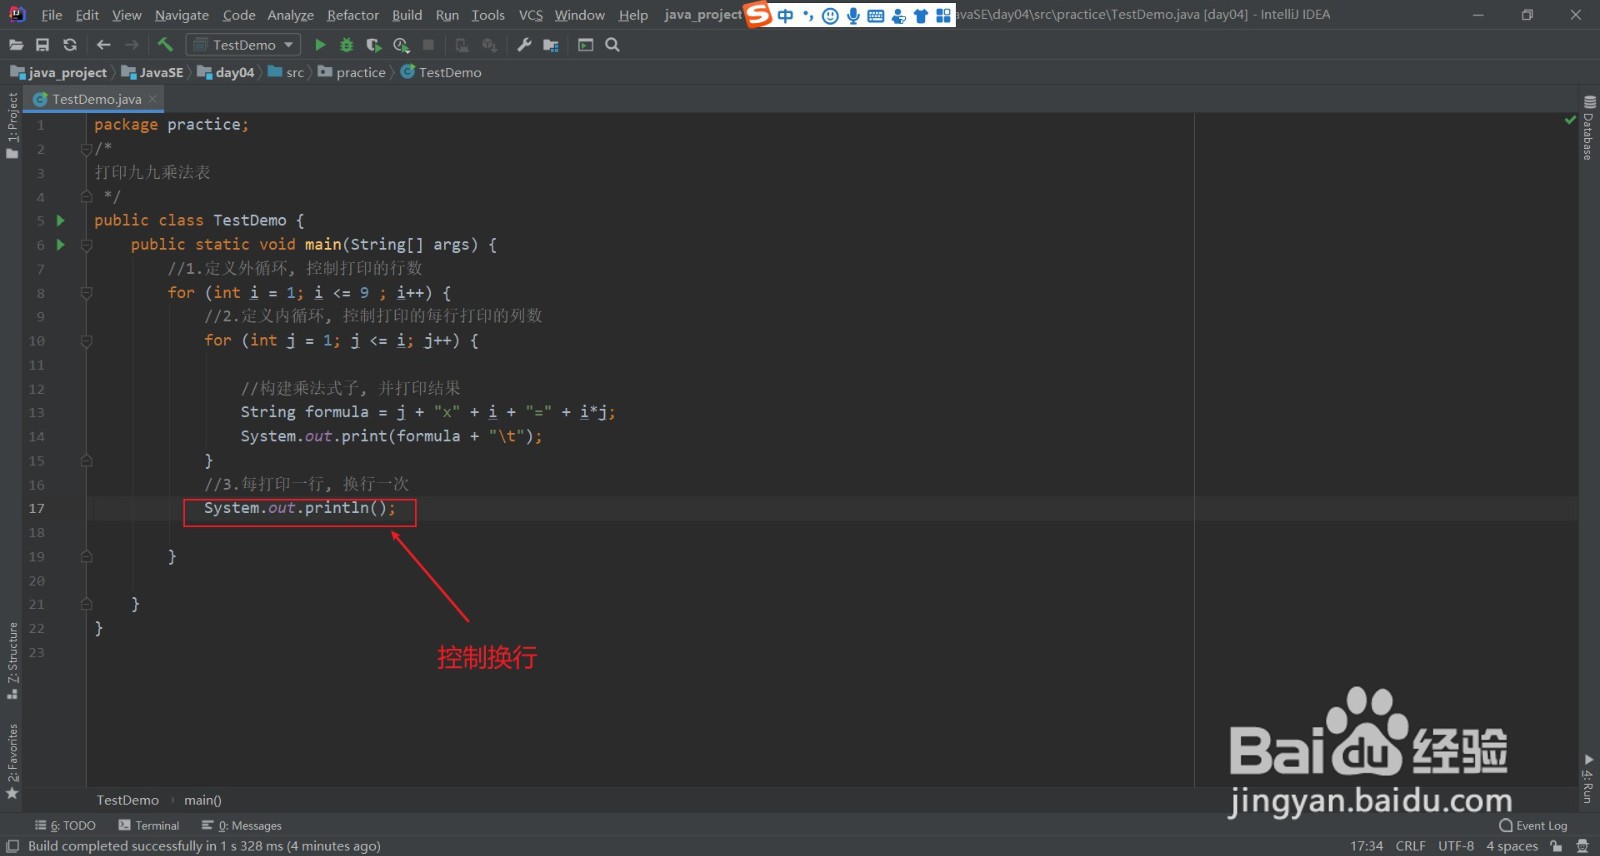Open the File menu

[52, 15]
